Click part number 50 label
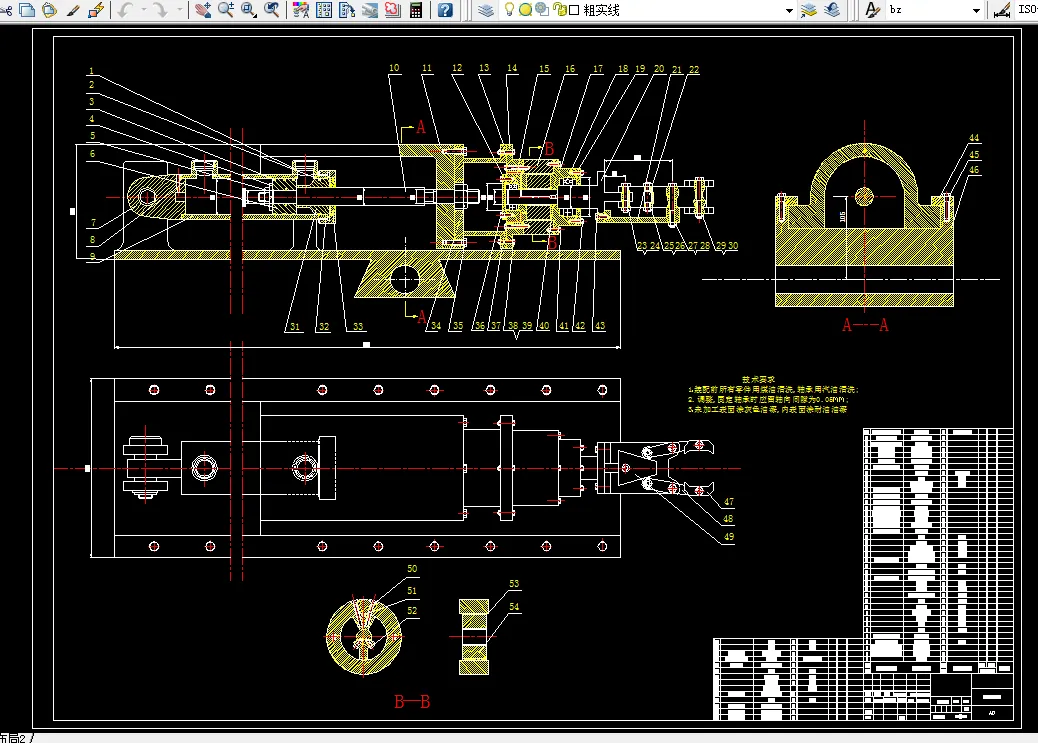The image size is (1038, 743). pyautogui.click(x=412, y=569)
